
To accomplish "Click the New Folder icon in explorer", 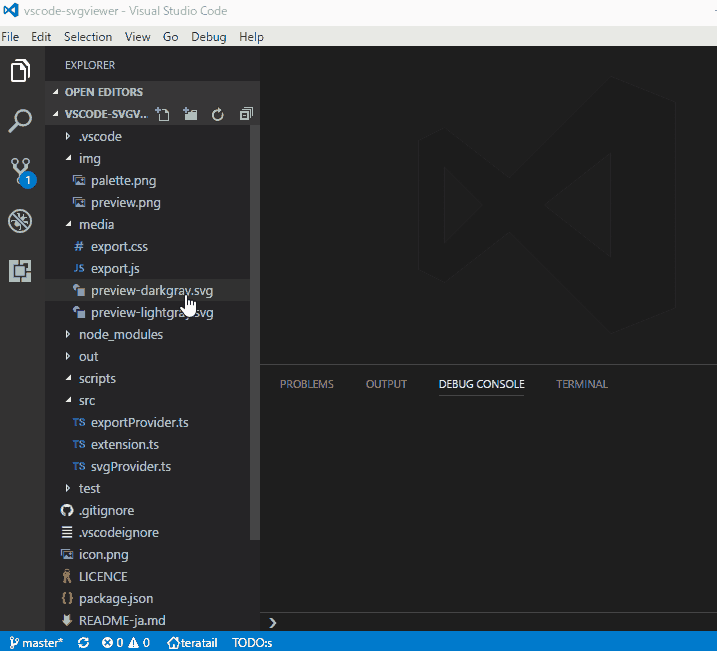I will [x=190, y=115].
